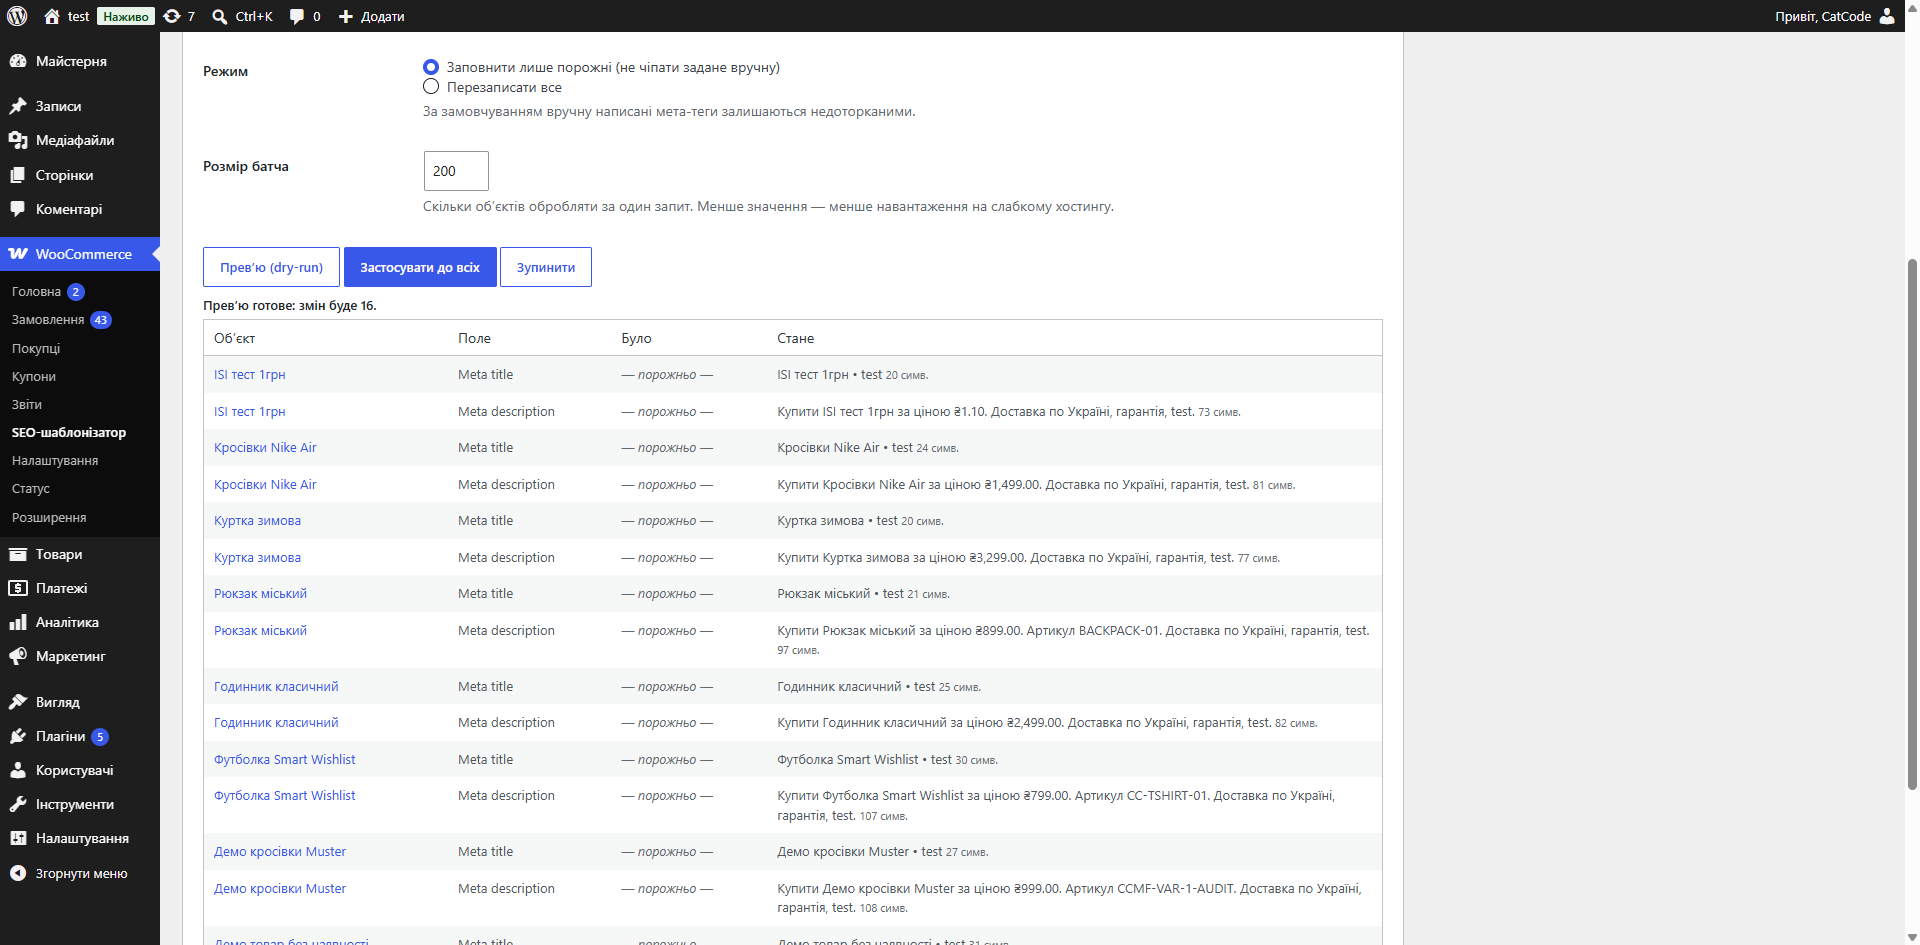The image size is (1920, 945).
Task: Click the Об'єкт column header
Action: [x=234, y=338]
